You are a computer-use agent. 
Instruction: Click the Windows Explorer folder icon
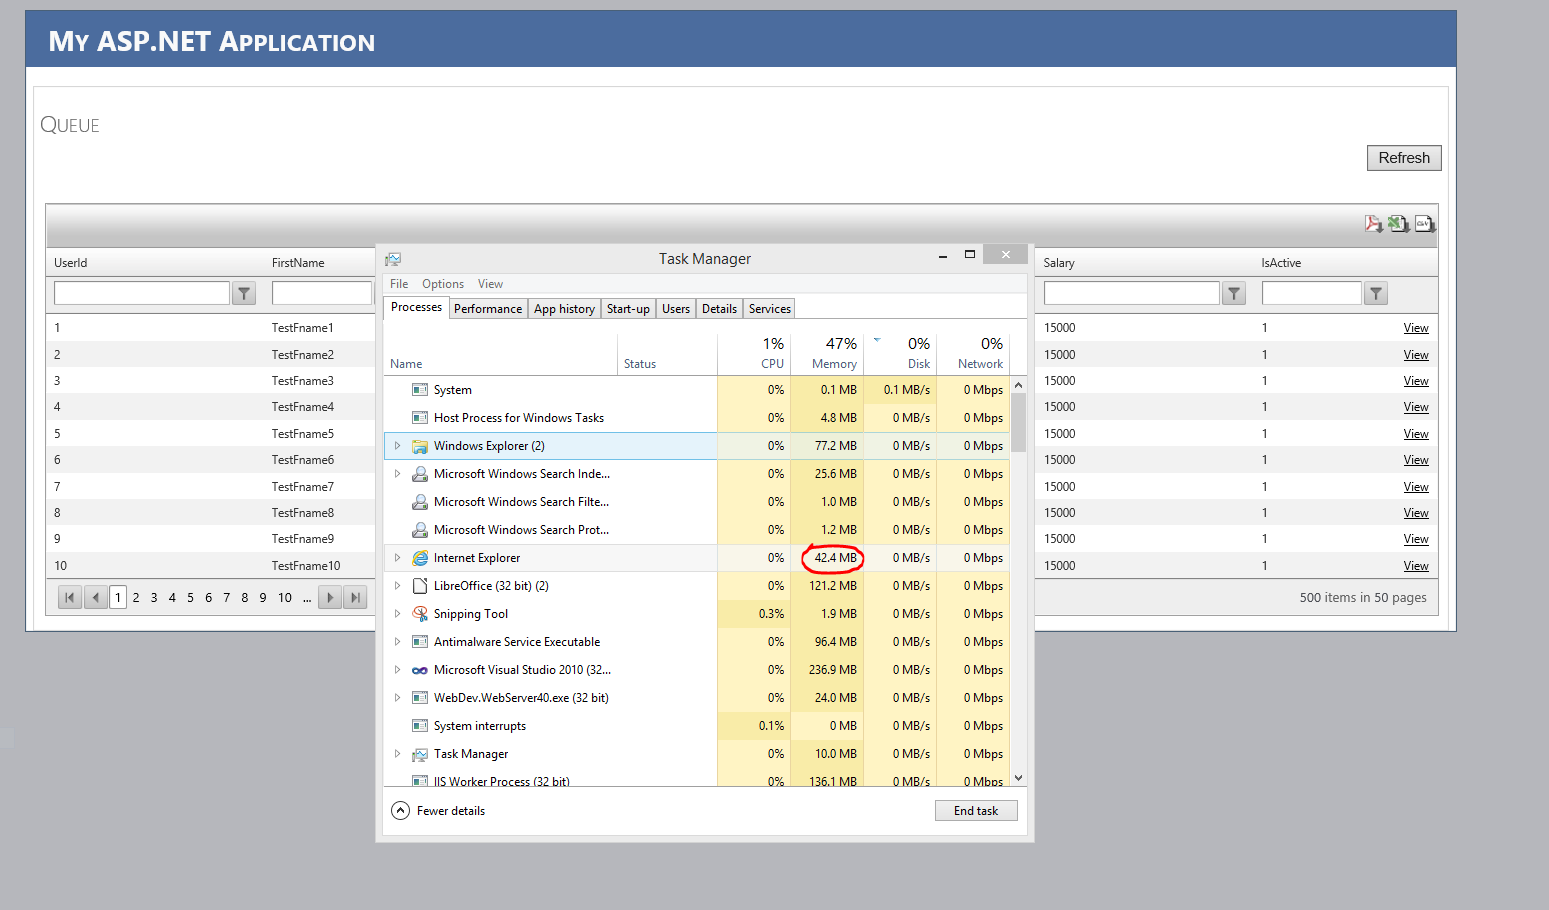tap(420, 446)
